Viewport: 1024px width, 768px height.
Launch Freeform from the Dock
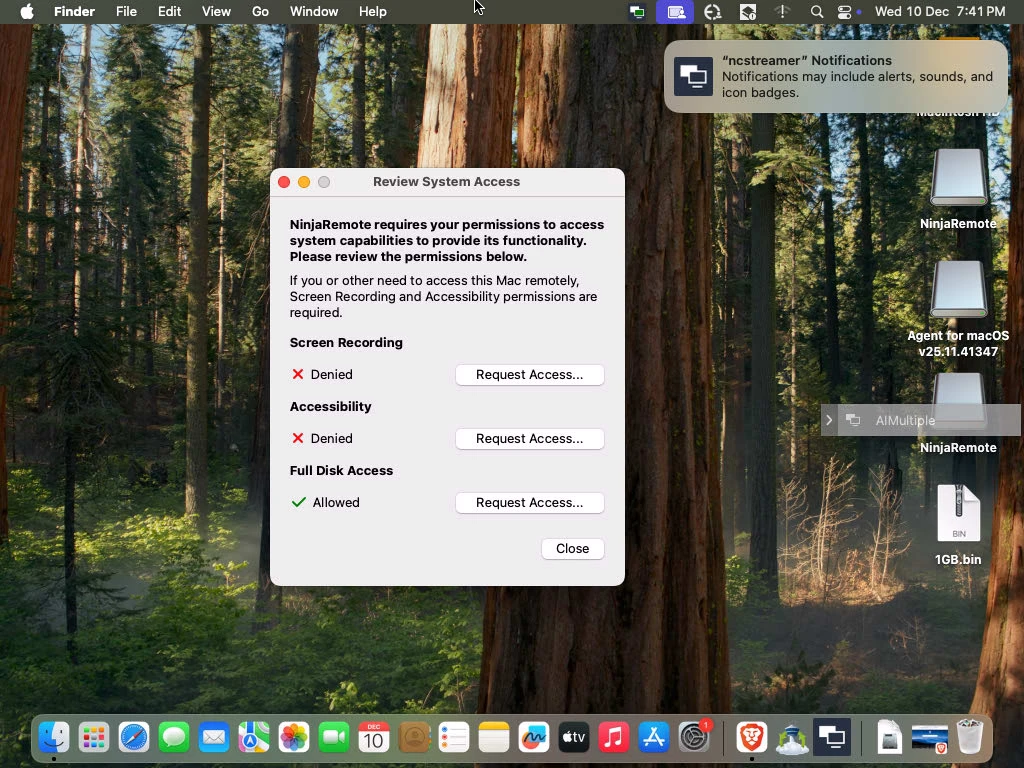tap(534, 737)
